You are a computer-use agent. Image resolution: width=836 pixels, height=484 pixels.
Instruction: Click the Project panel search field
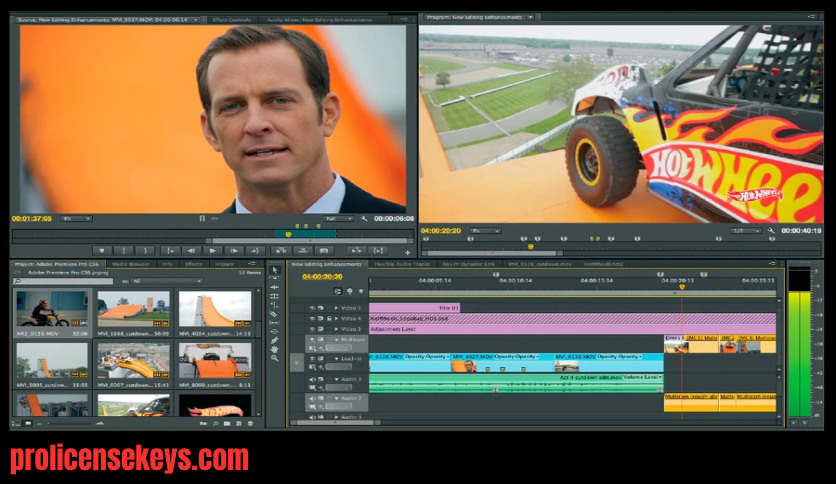(63, 281)
